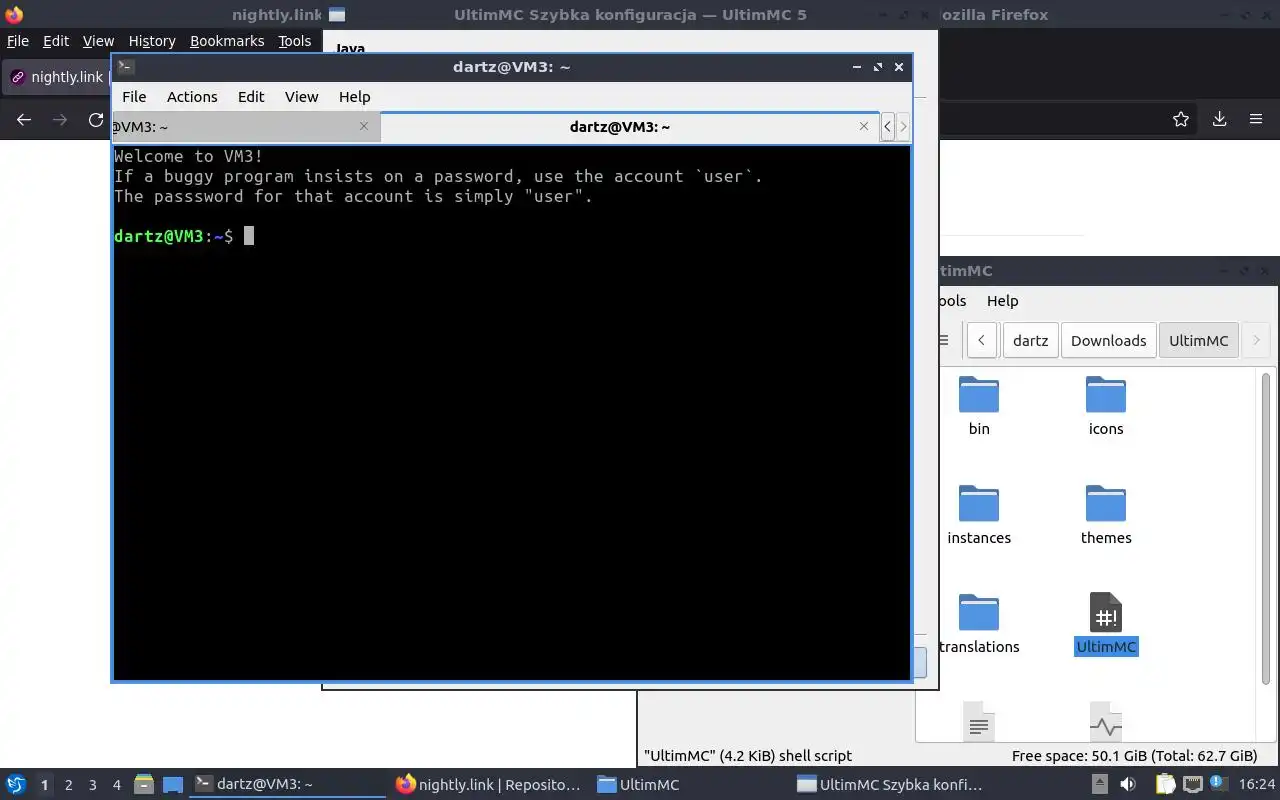Screen dimensions: 1280x800
Task: Select the nightly.link Firefox tab
Action: pos(58,77)
